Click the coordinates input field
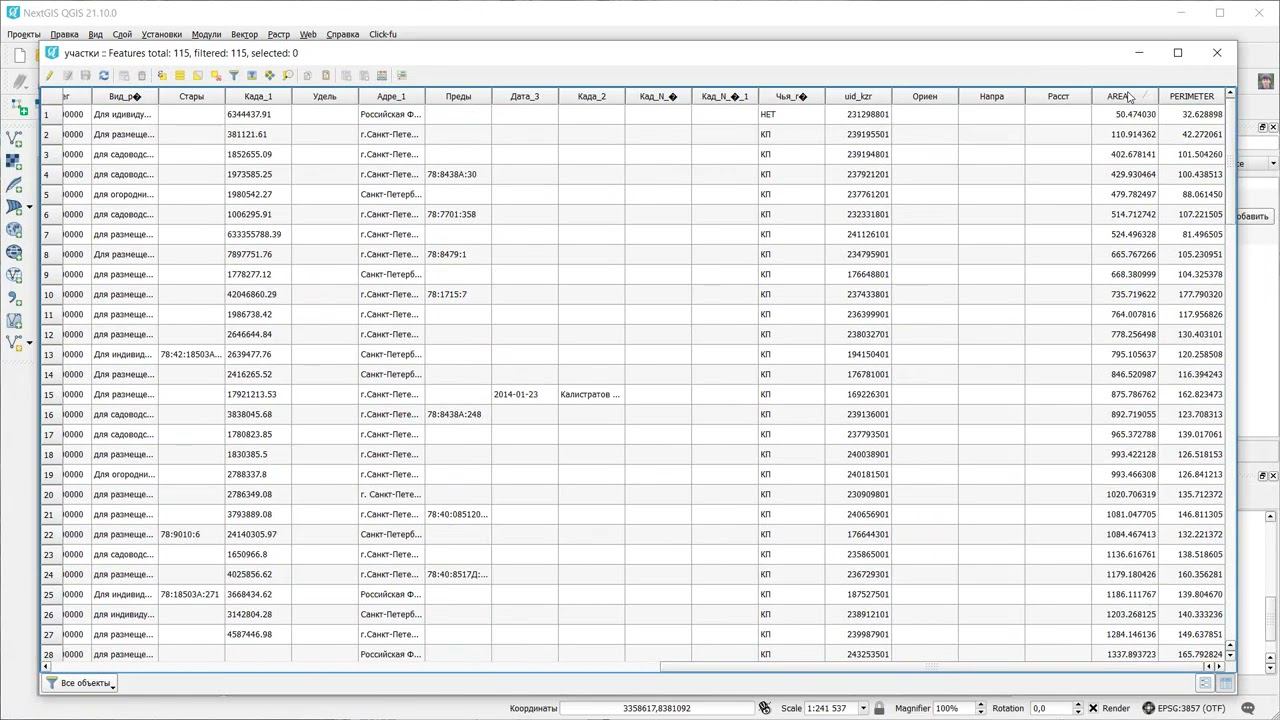The width and height of the screenshot is (1280, 720). click(x=655, y=708)
